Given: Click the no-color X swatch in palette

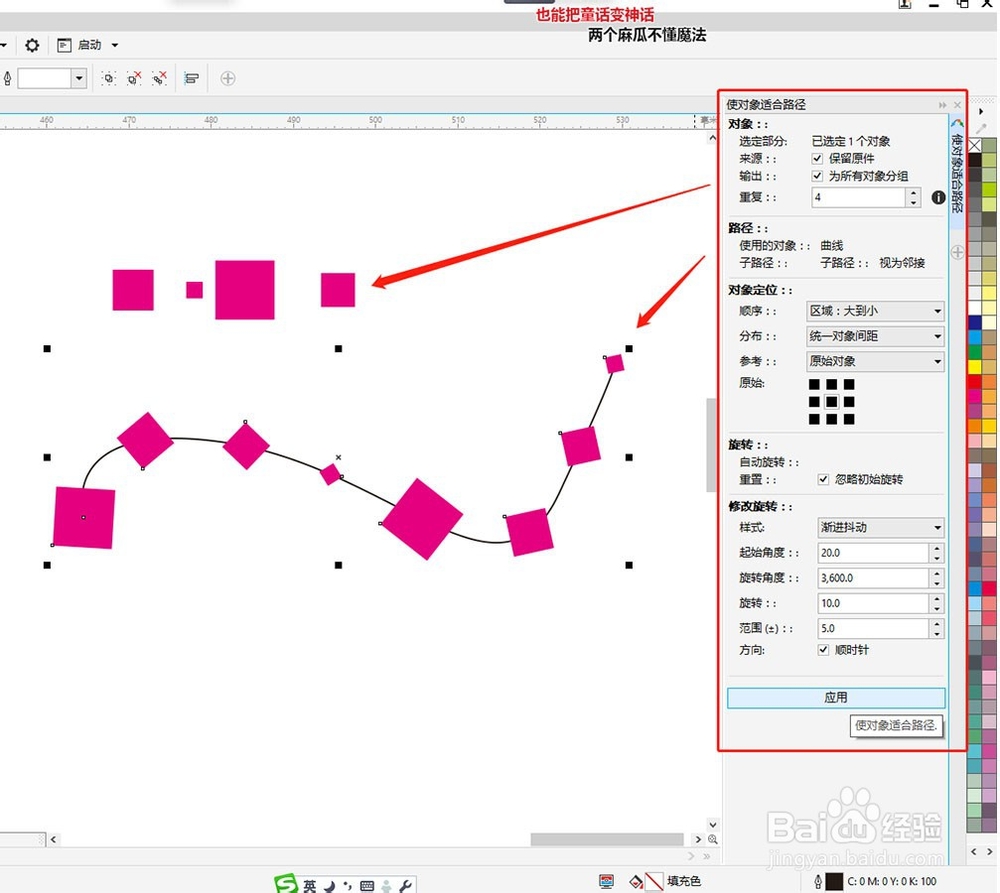Looking at the screenshot, I should [974, 145].
